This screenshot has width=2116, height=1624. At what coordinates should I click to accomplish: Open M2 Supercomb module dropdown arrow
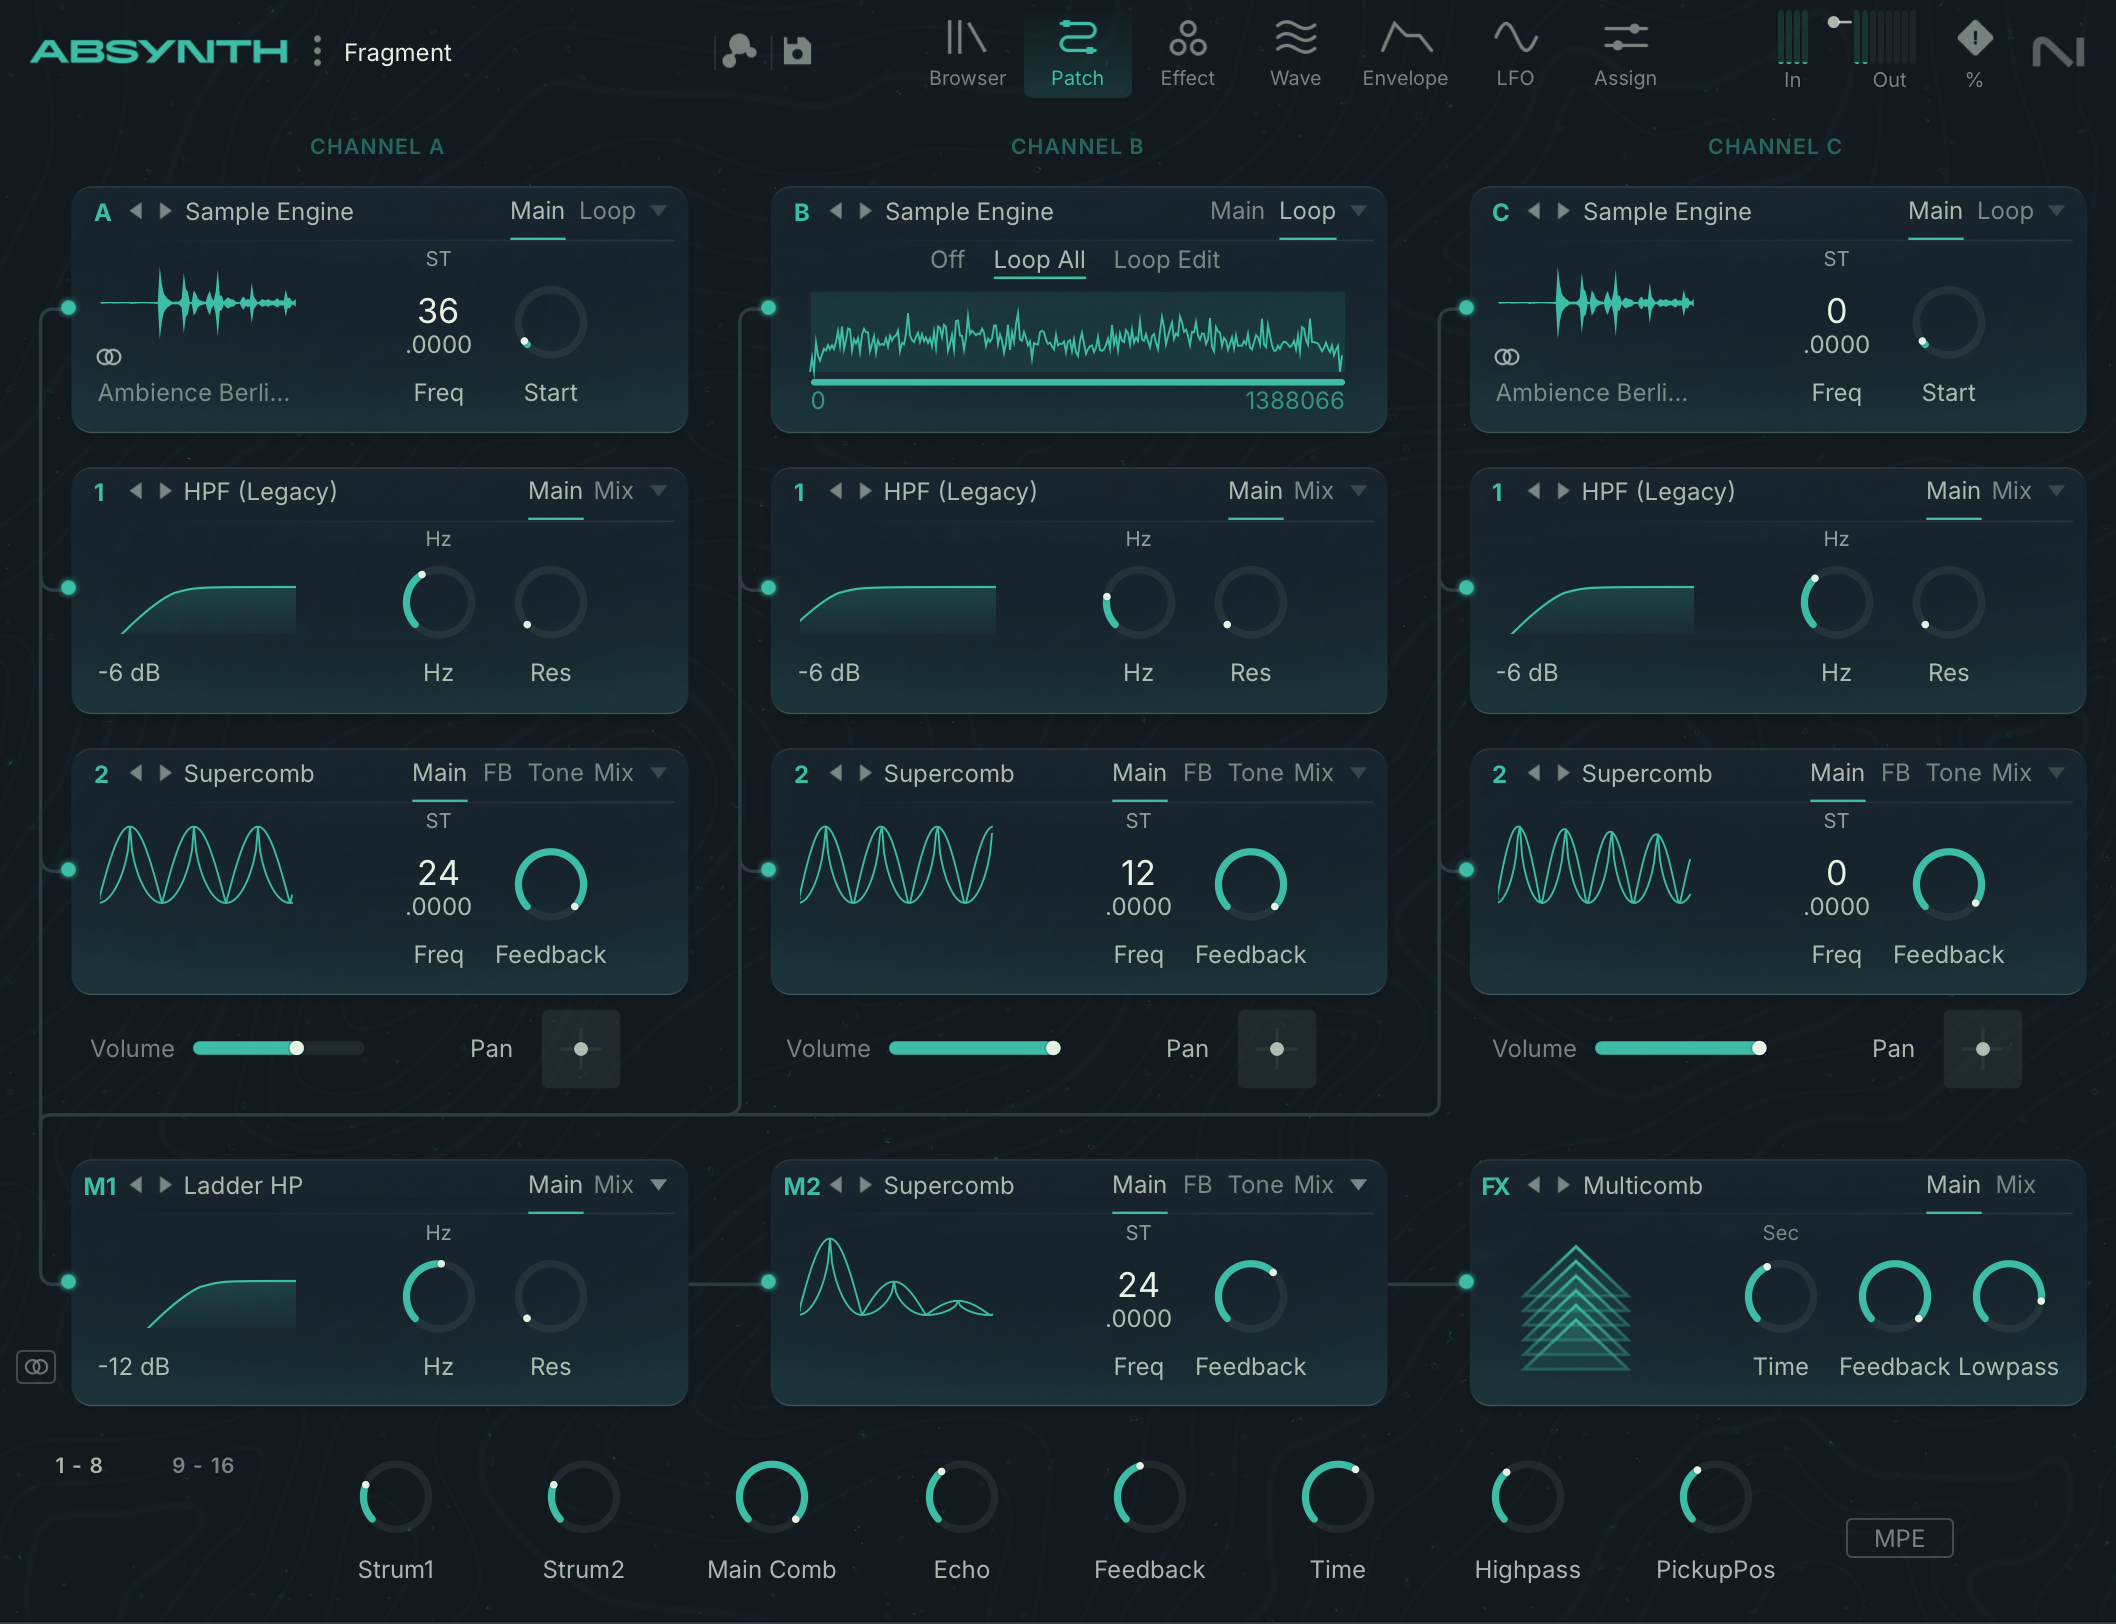pyautogui.click(x=1358, y=1185)
